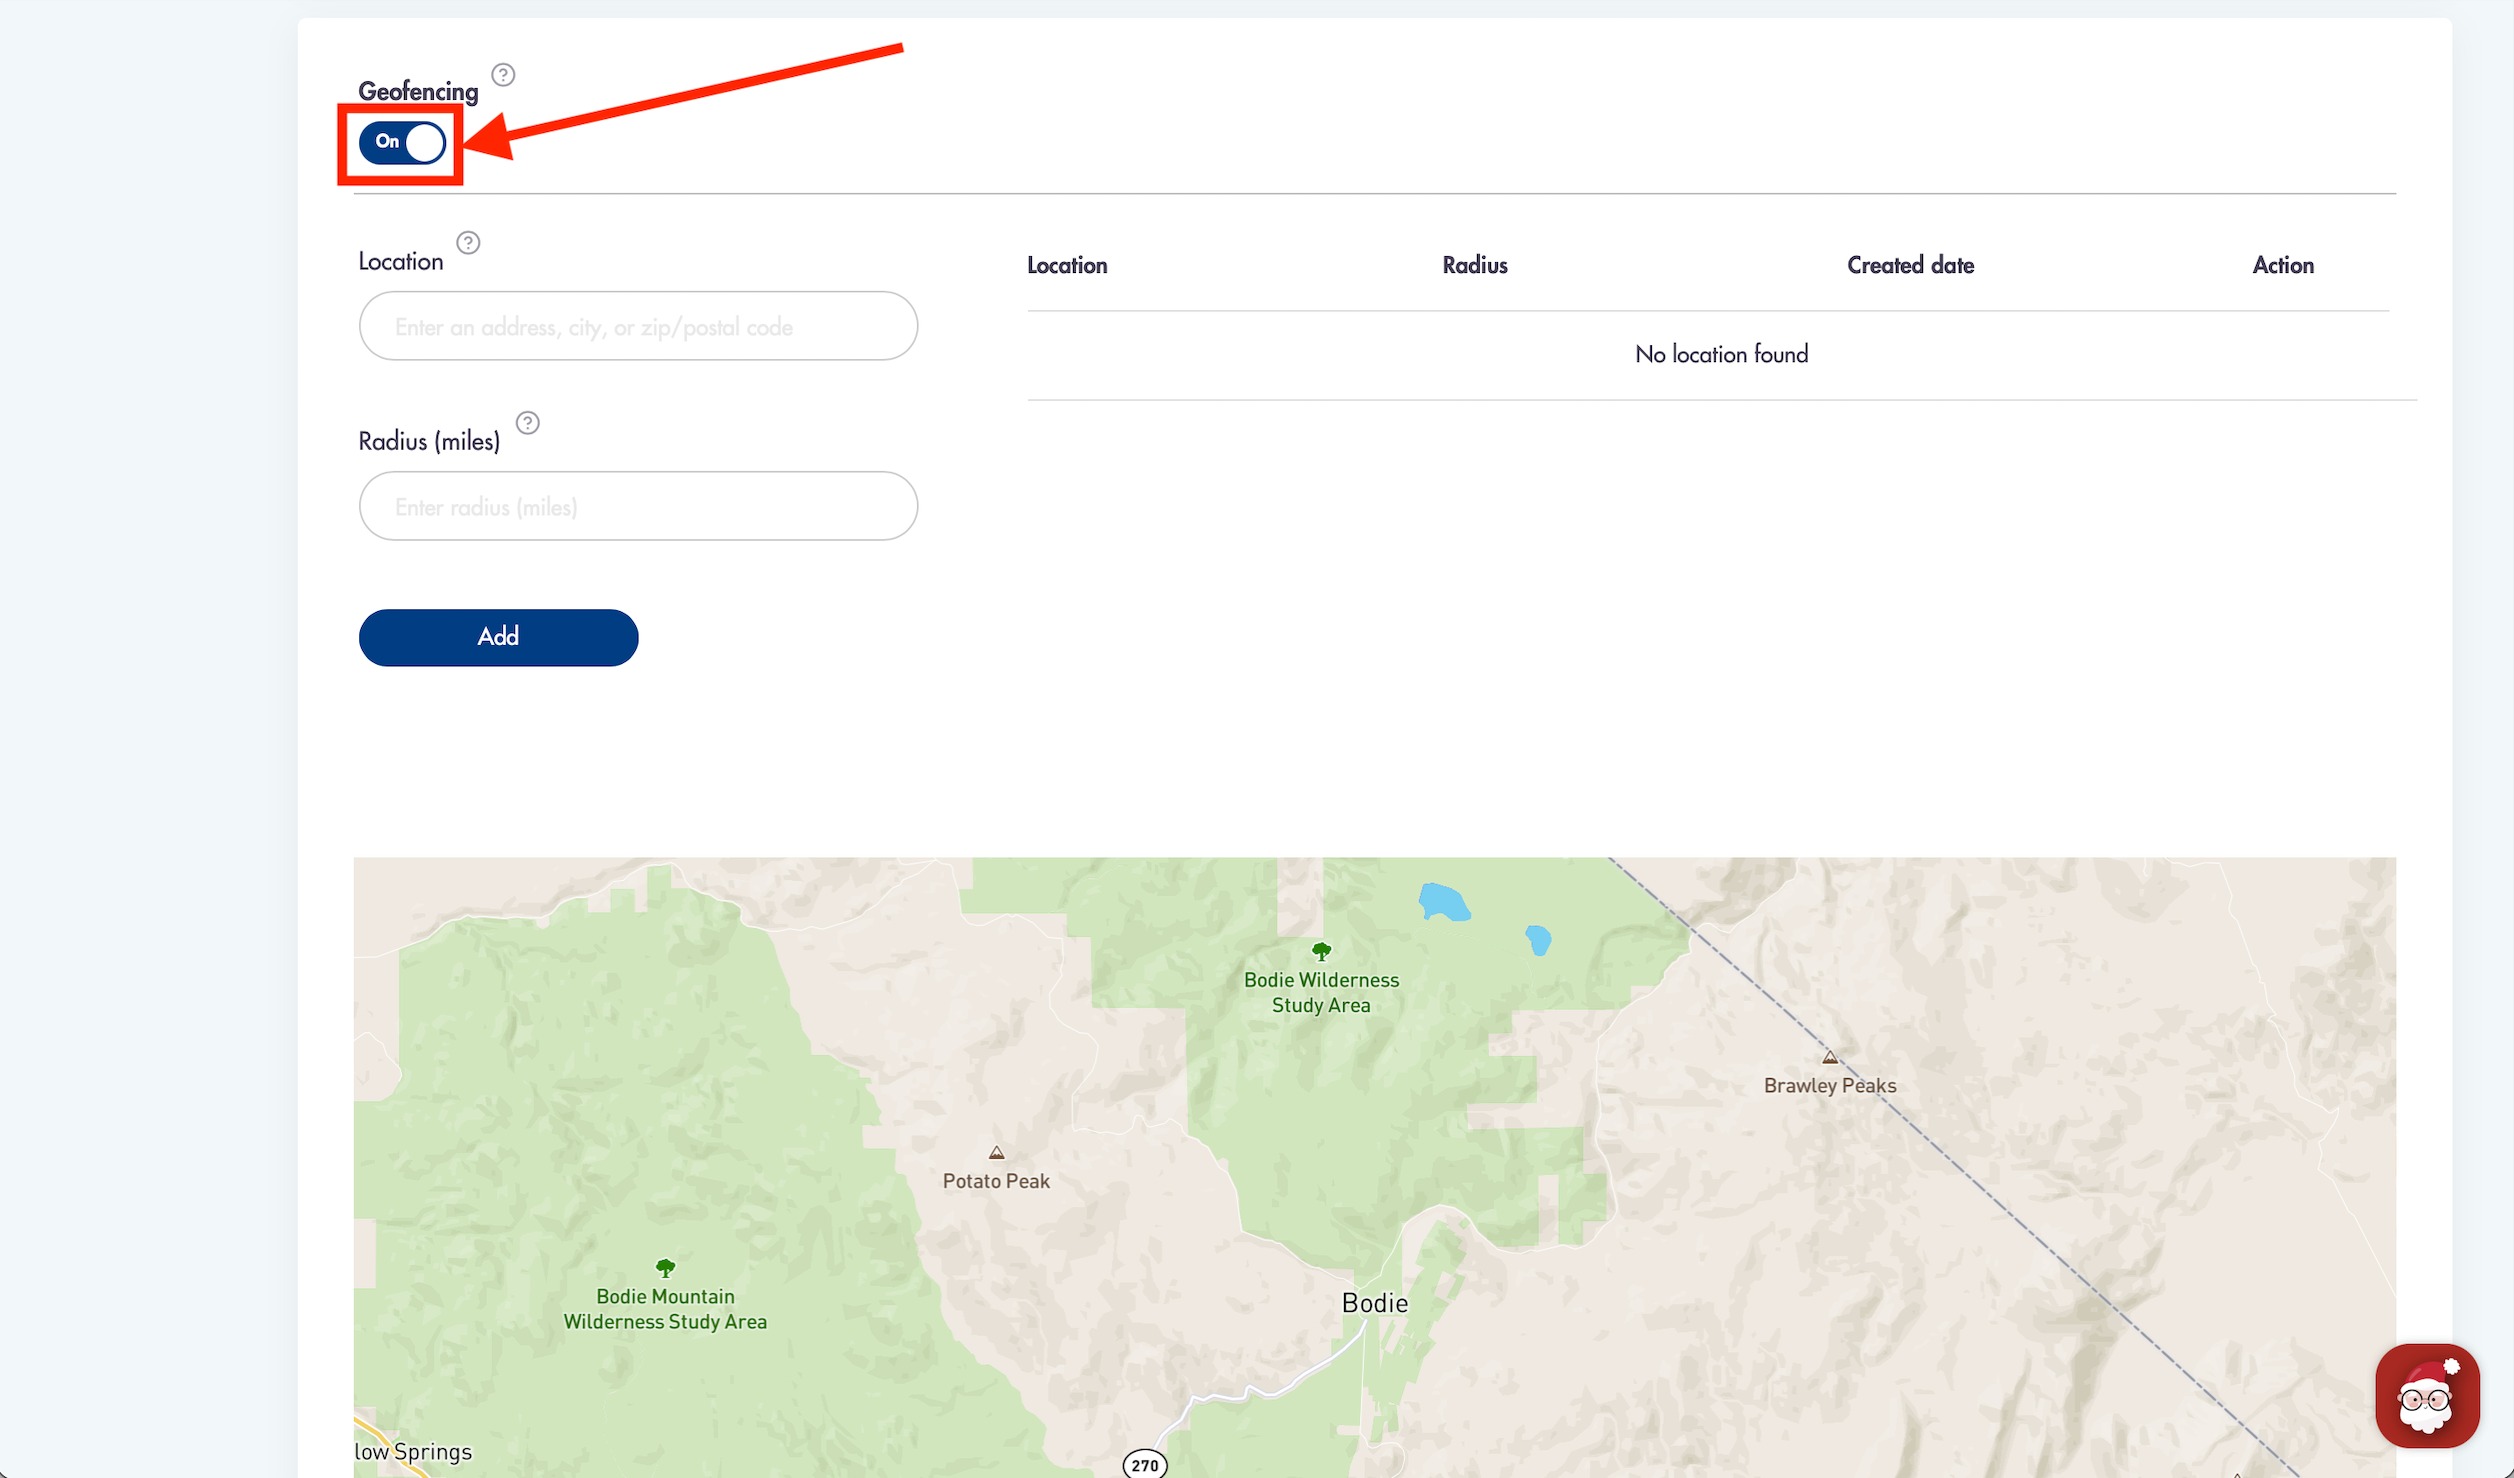Image resolution: width=2514 pixels, height=1478 pixels.
Task: Select Bodie Mountain Wilderness tree marker
Action: pos(665,1268)
